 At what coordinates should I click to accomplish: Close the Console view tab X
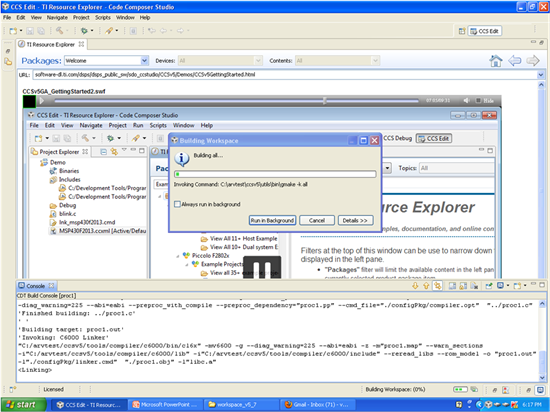pyautogui.click(x=51, y=285)
